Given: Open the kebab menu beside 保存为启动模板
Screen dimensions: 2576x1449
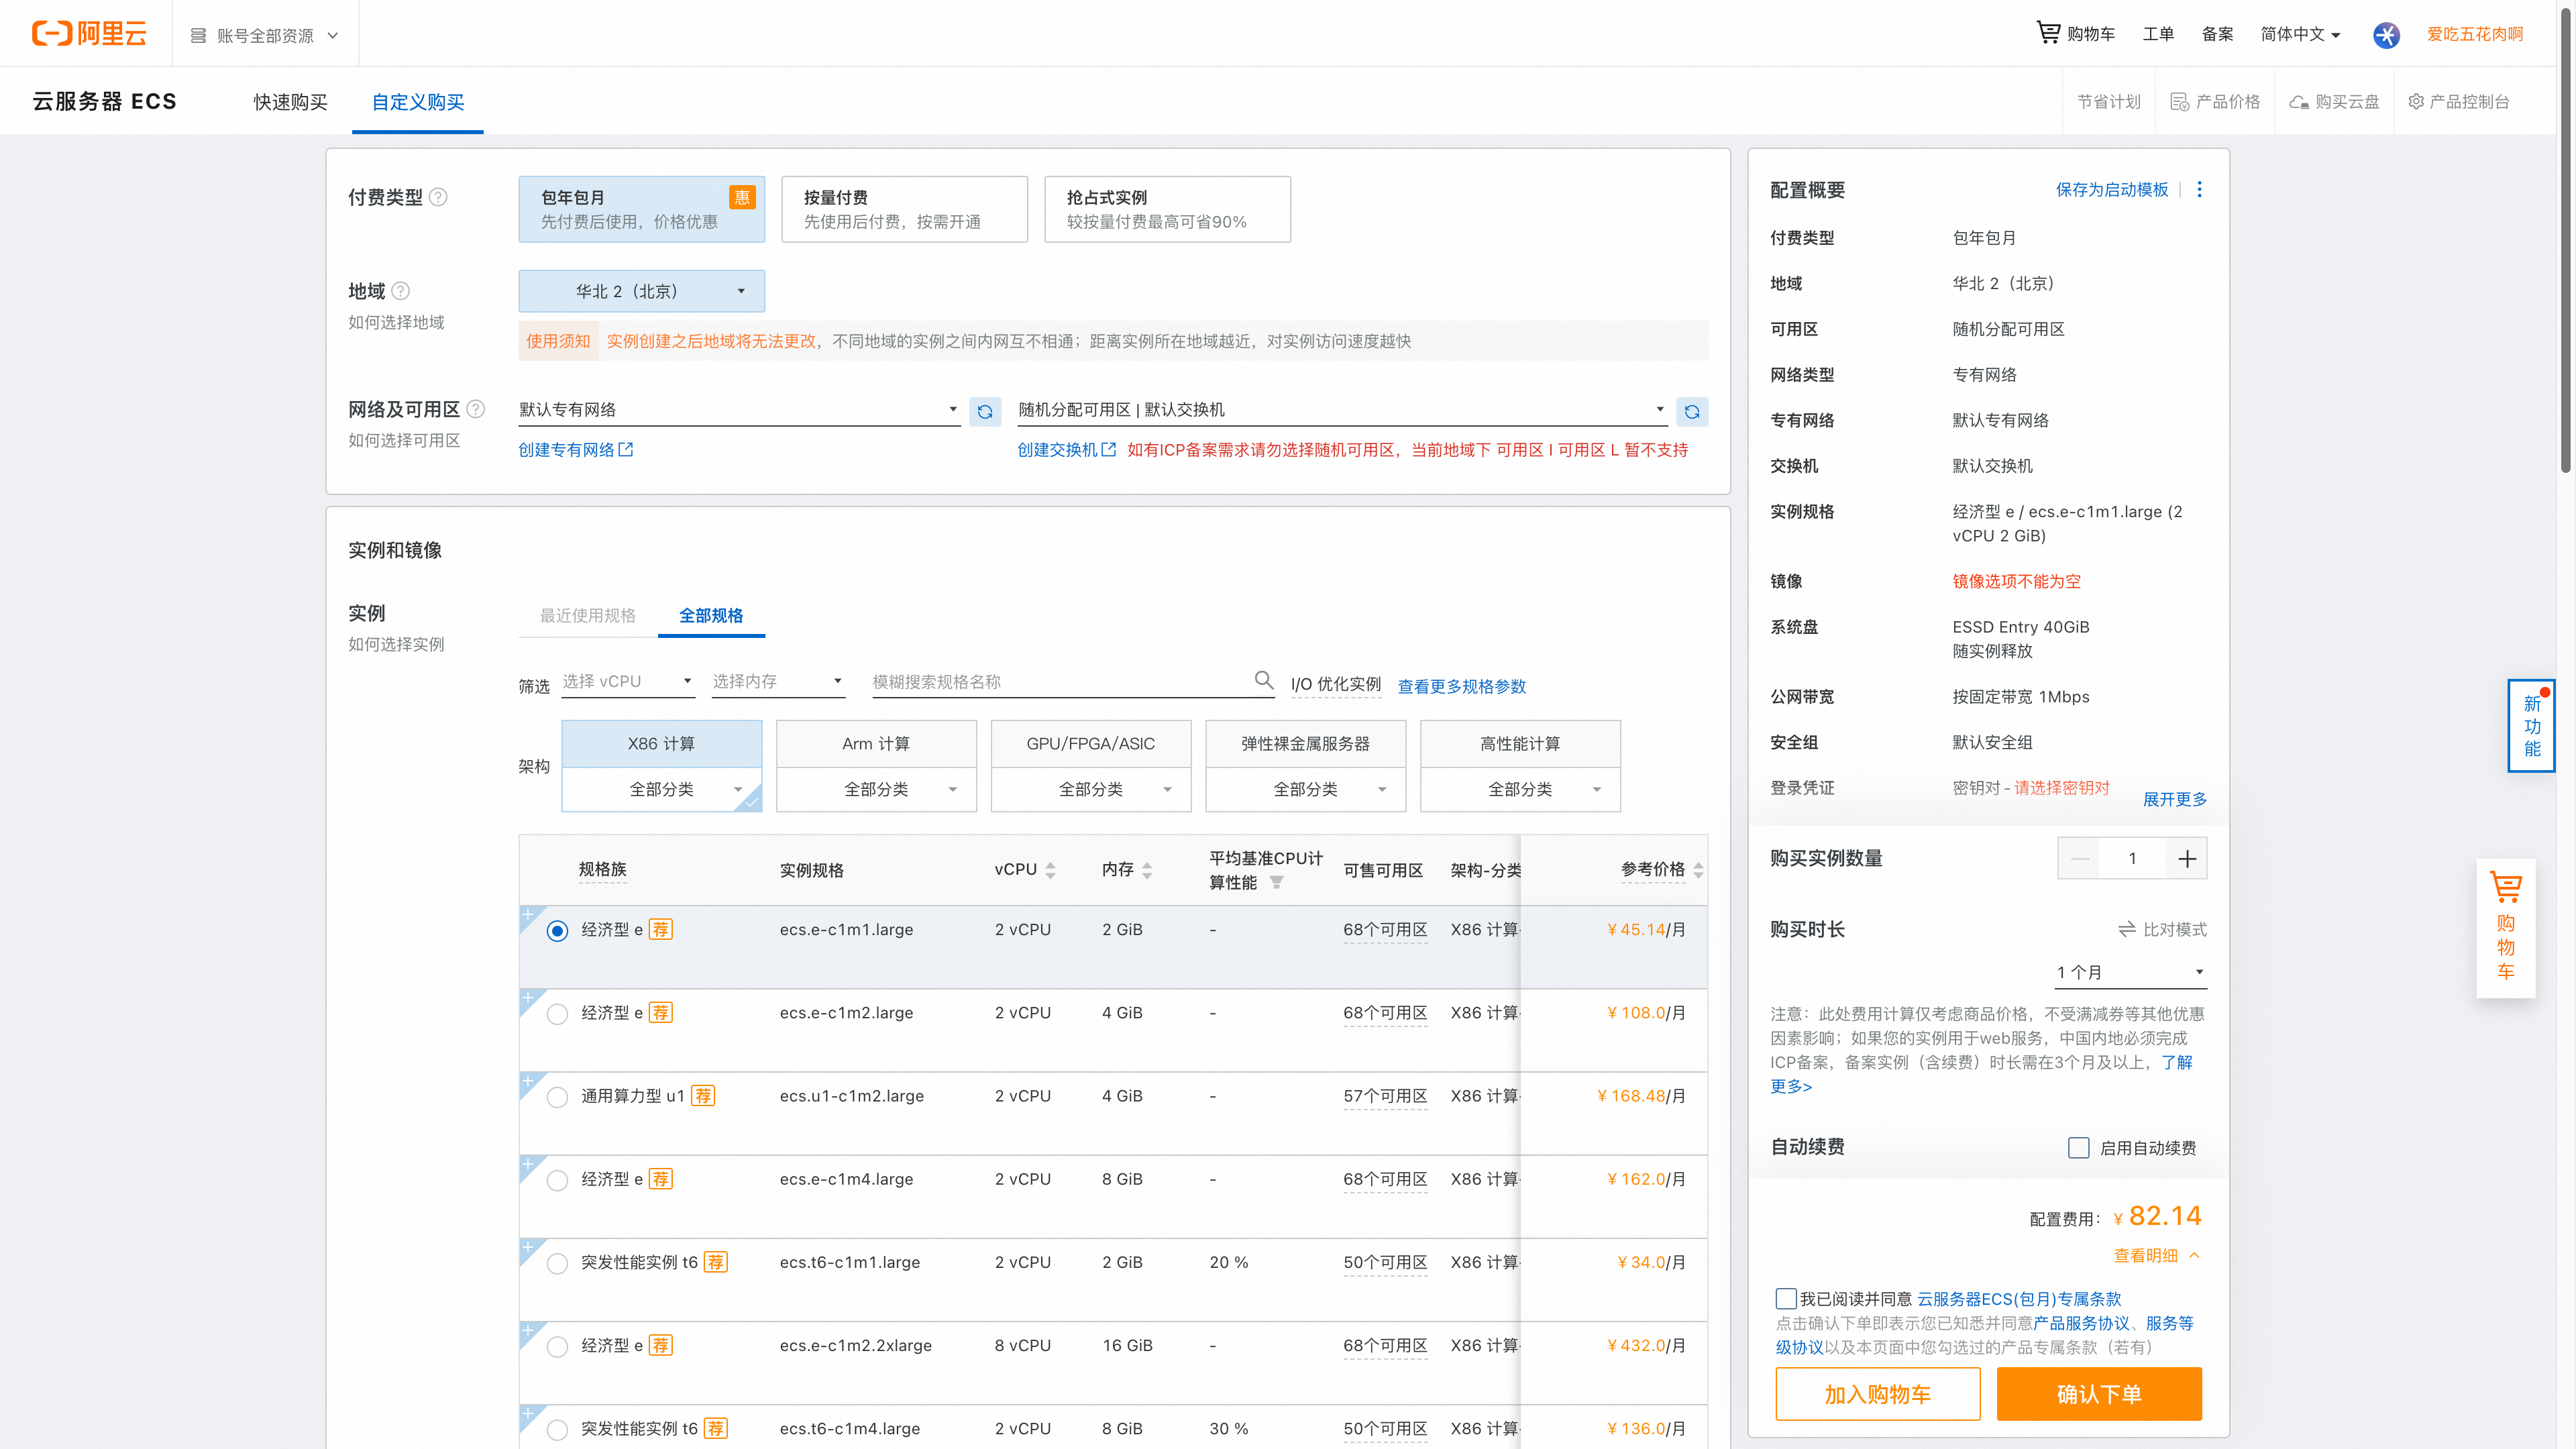Looking at the screenshot, I should coord(2199,189).
